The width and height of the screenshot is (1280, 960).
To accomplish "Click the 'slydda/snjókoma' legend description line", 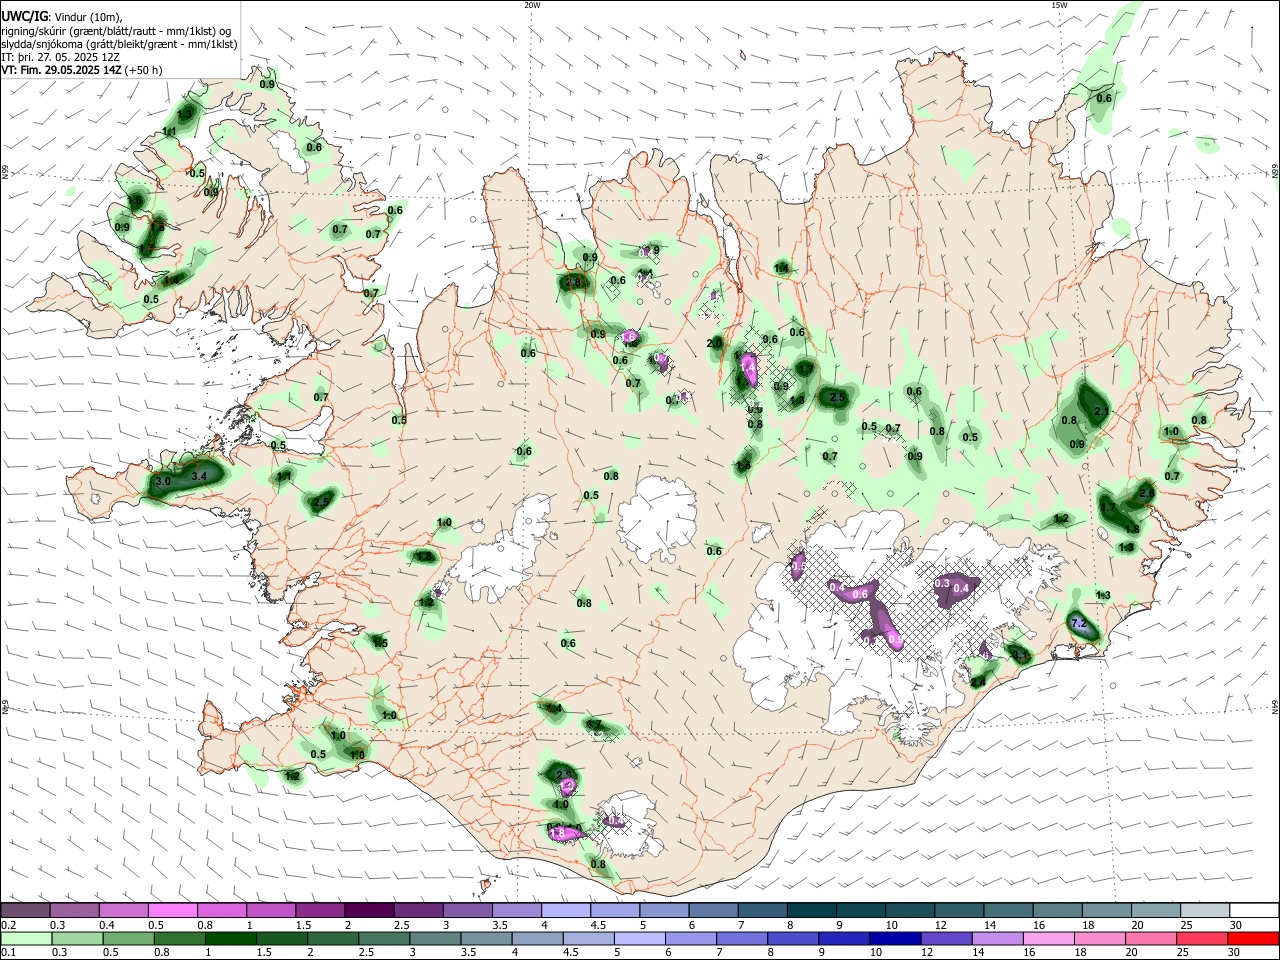I will [x=119, y=44].
